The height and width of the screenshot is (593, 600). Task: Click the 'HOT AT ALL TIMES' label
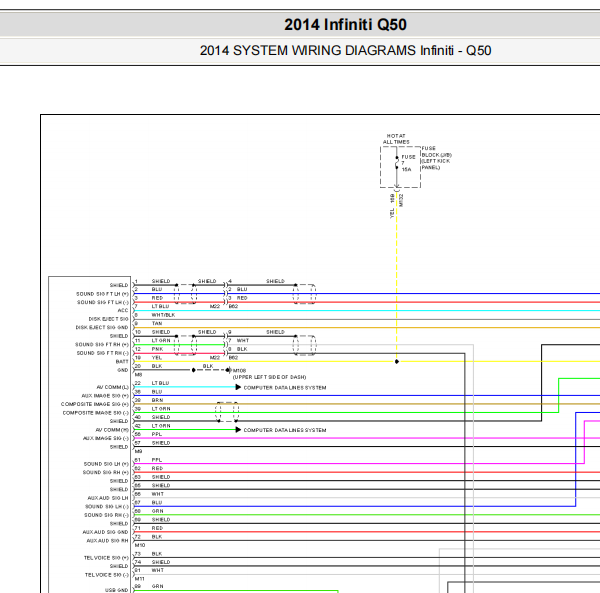click(396, 139)
